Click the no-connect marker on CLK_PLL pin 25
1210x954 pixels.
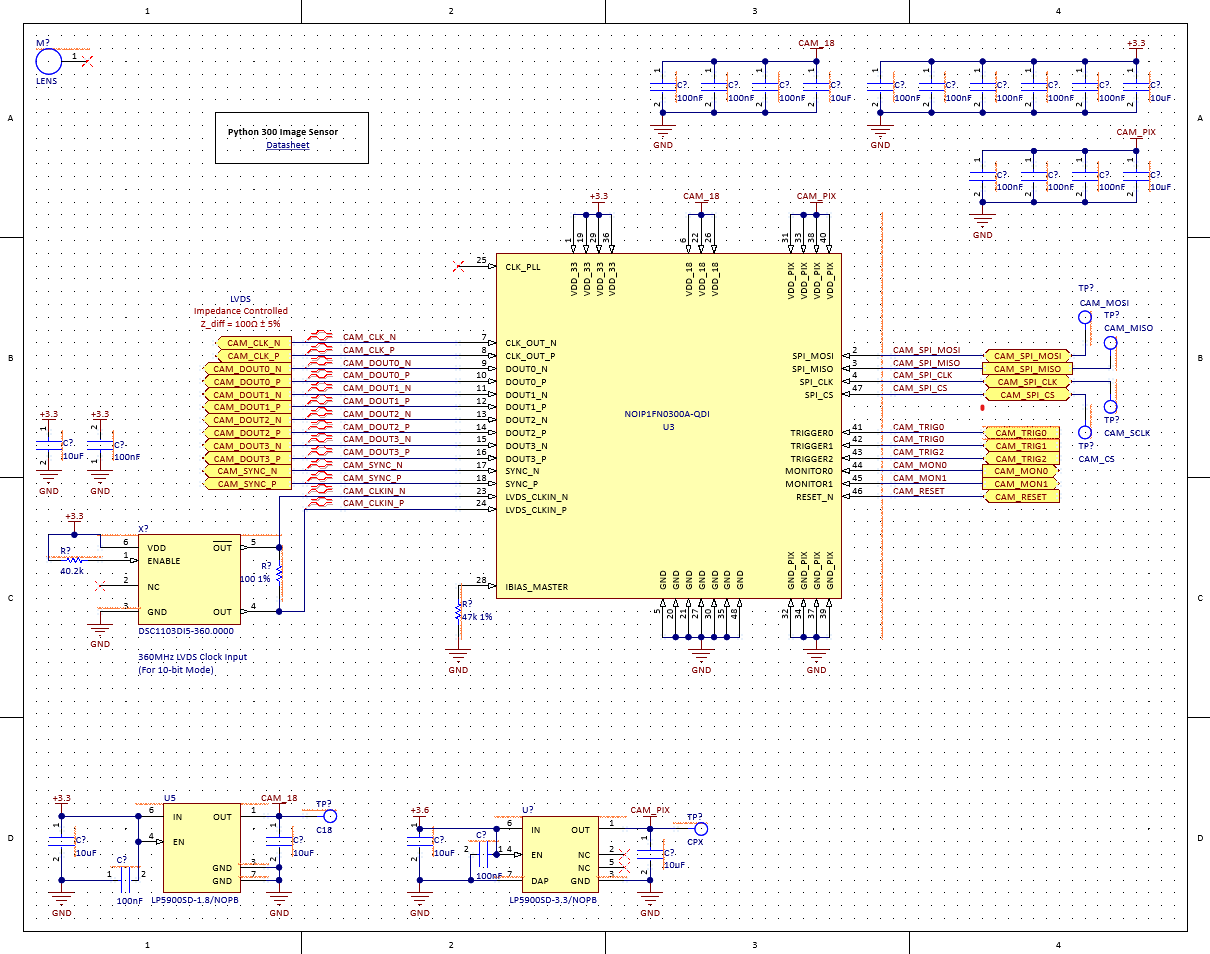click(x=458, y=267)
